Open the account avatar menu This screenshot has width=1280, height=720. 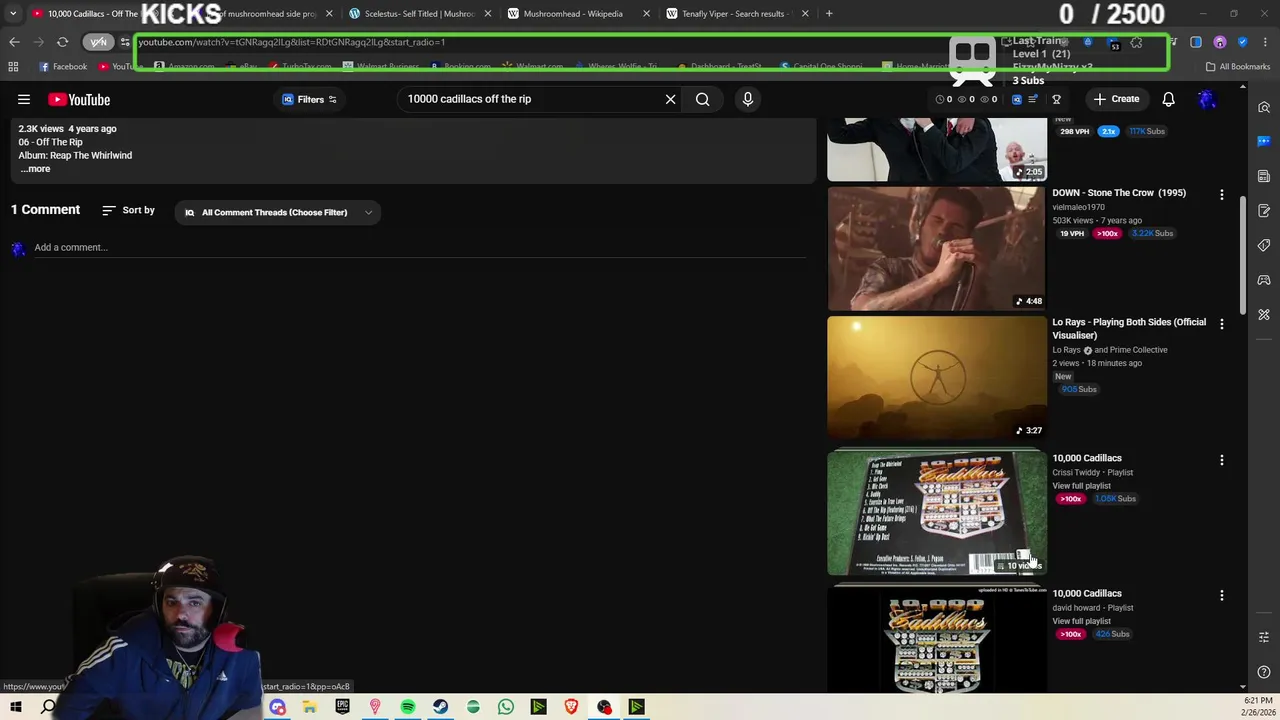pyautogui.click(x=1207, y=99)
